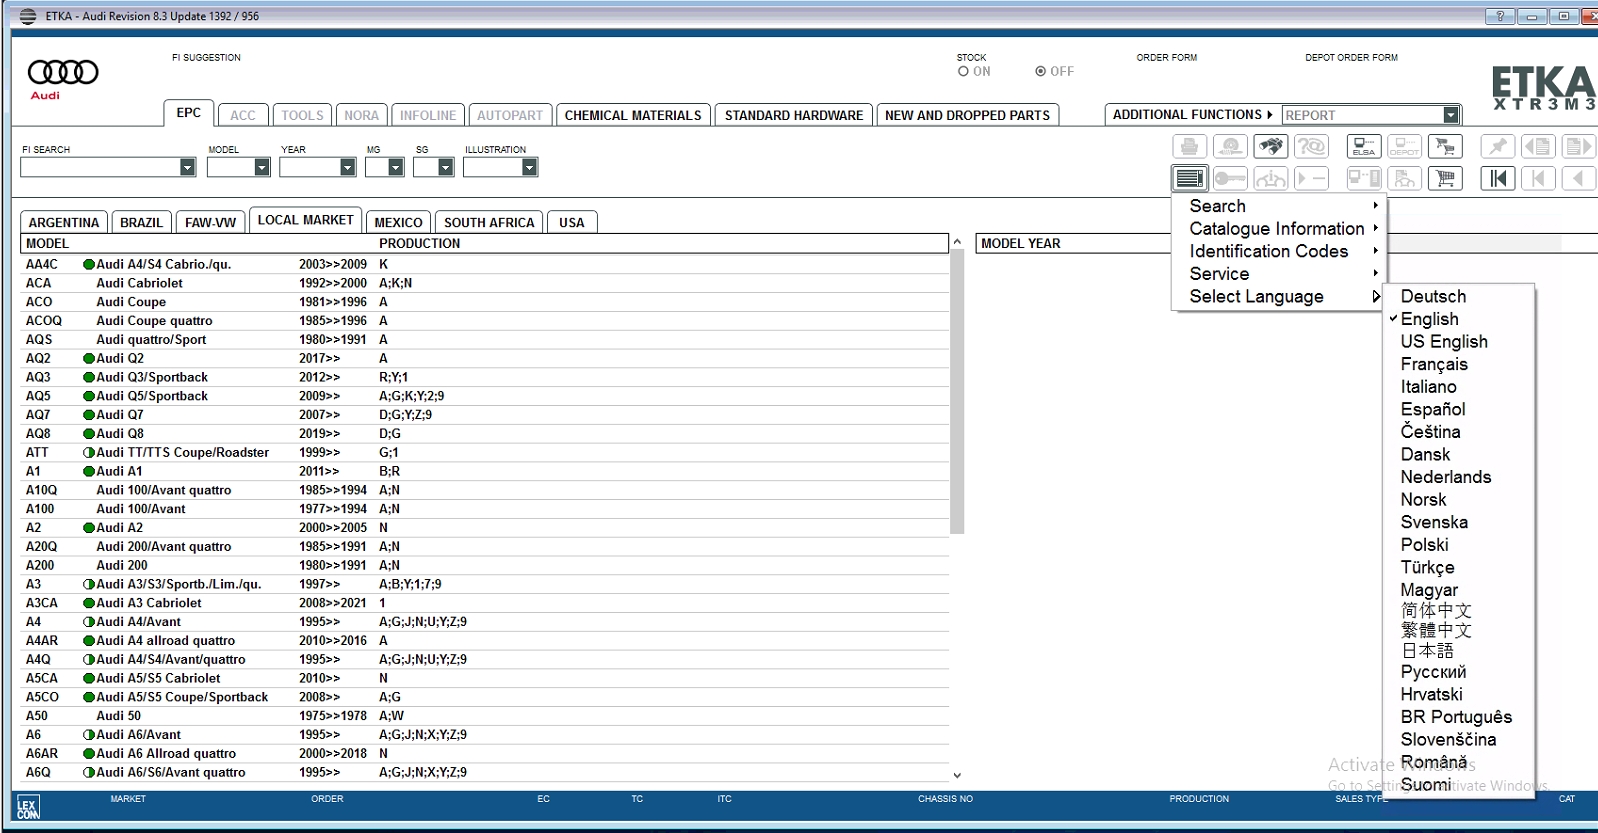The height and width of the screenshot is (833, 1598).
Task: Open the Identification Codes menu entry
Action: click(x=1277, y=251)
